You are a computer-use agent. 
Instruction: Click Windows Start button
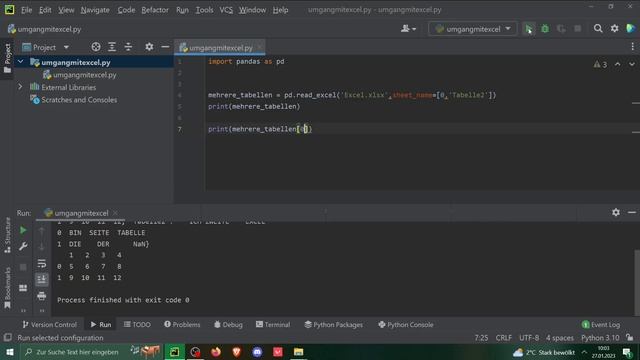click(x=10, y=351)
